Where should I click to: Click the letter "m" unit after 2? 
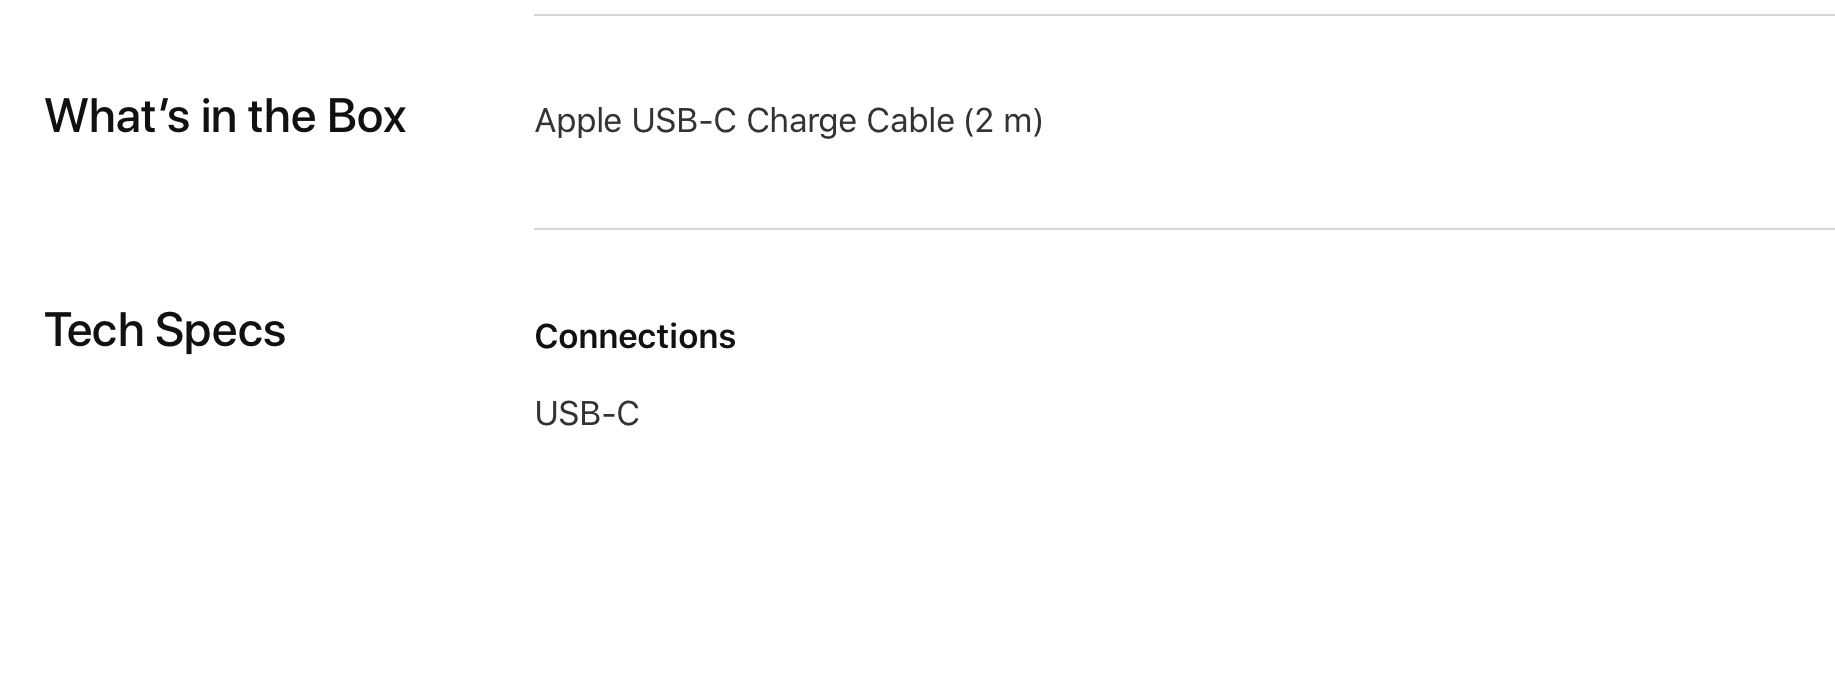pyautogui.click(x=1017, y=121)
